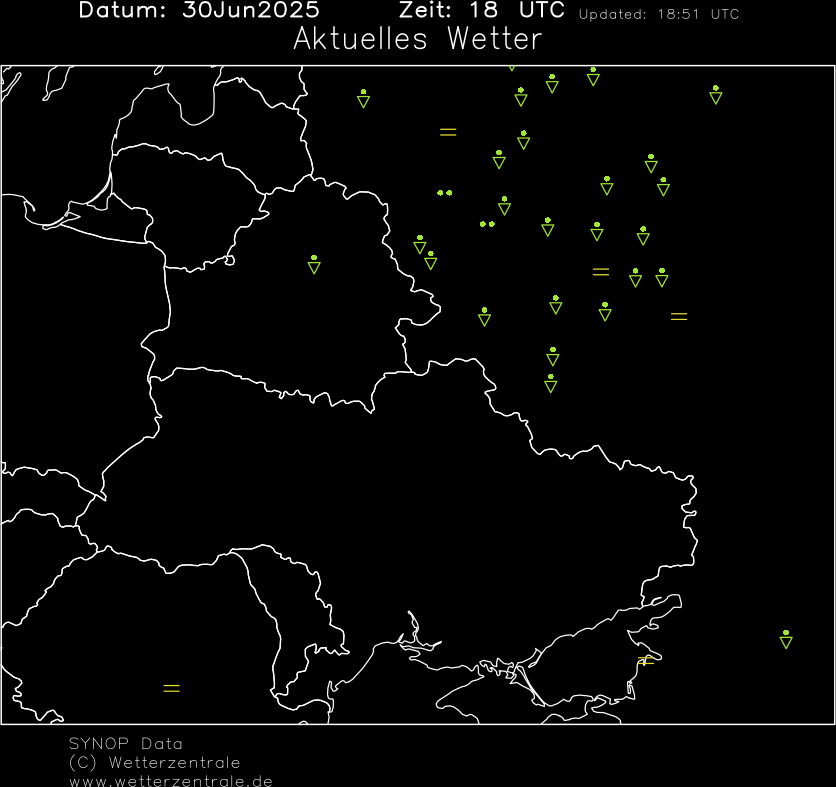Click the fog symbol in Romania at bottom-left
836x787 pixels.
coord(172,688)
